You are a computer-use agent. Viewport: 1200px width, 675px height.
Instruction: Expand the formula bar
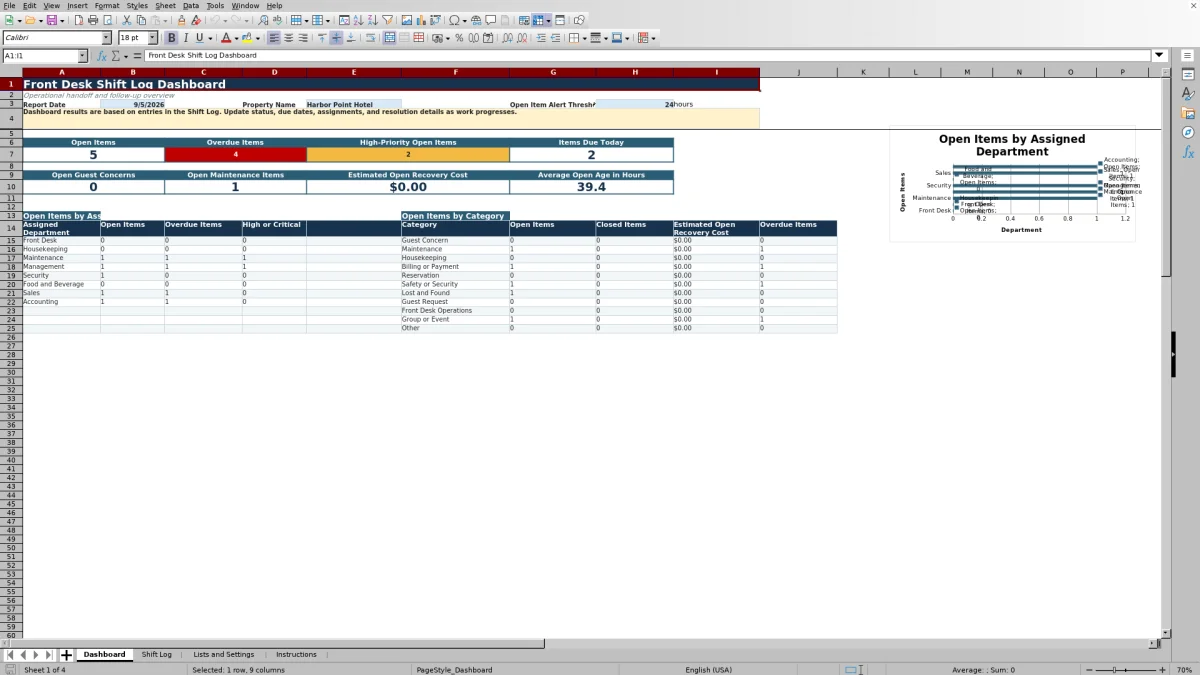coord(1160,55)
